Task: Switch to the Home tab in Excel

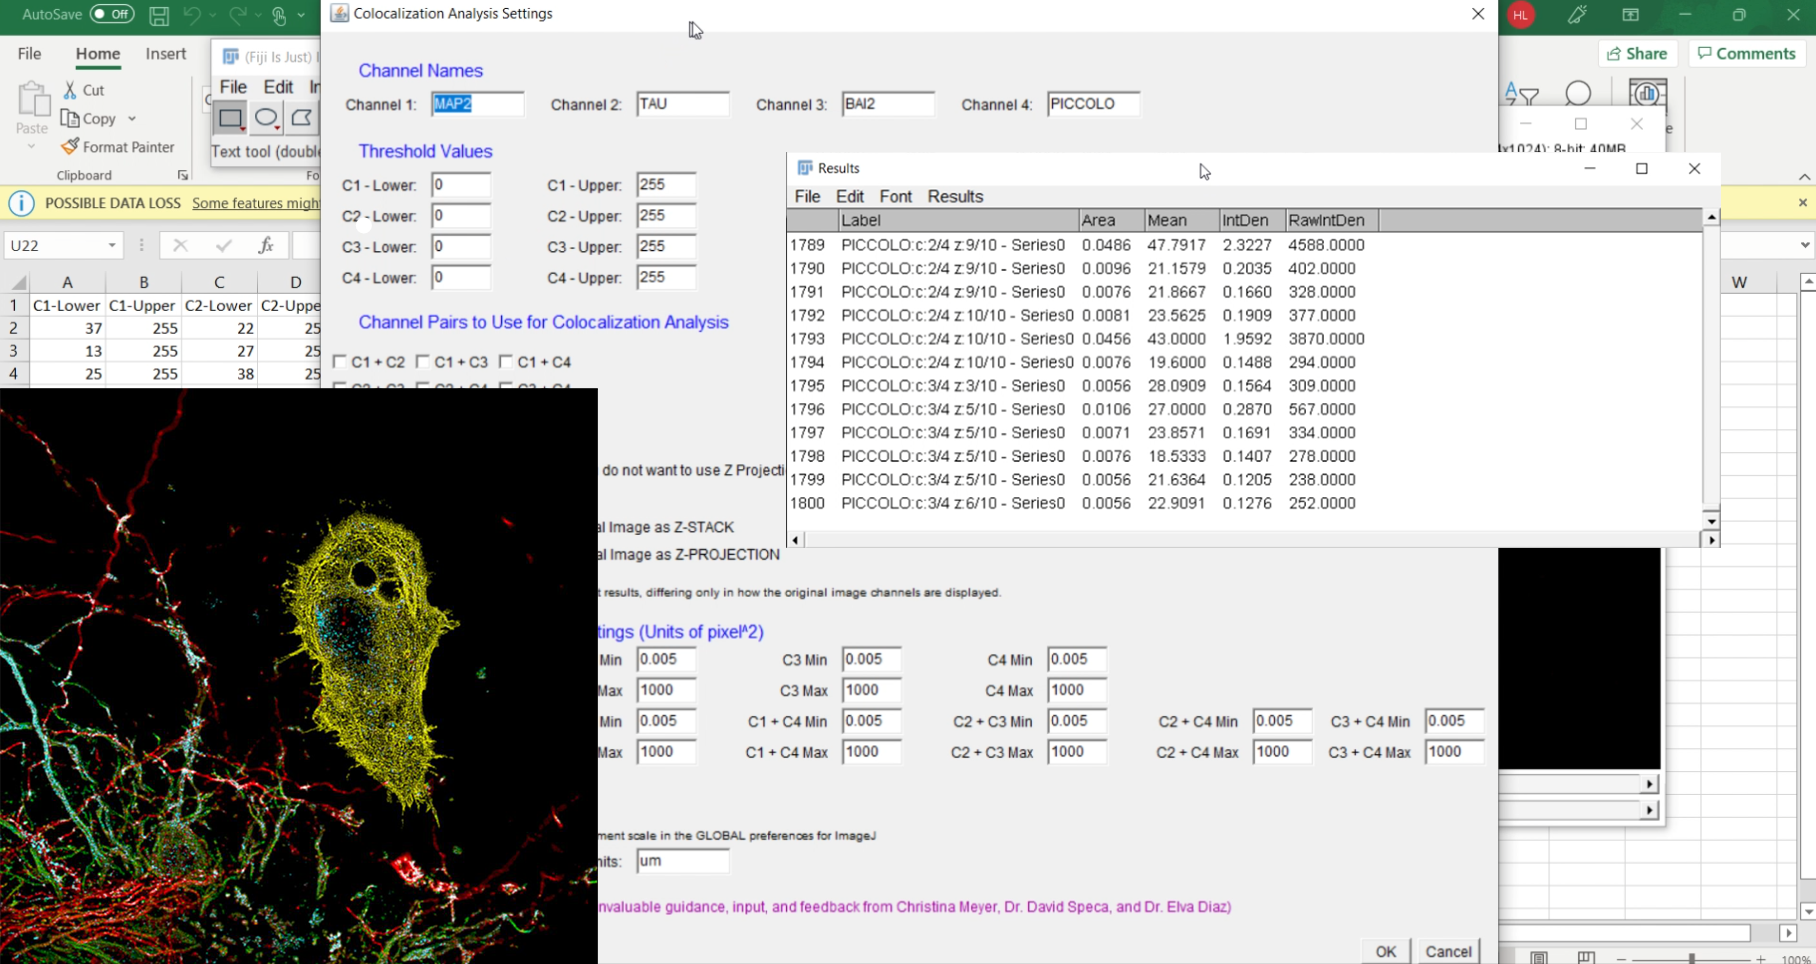Action: pyautogui.click(x=98, y=54)
